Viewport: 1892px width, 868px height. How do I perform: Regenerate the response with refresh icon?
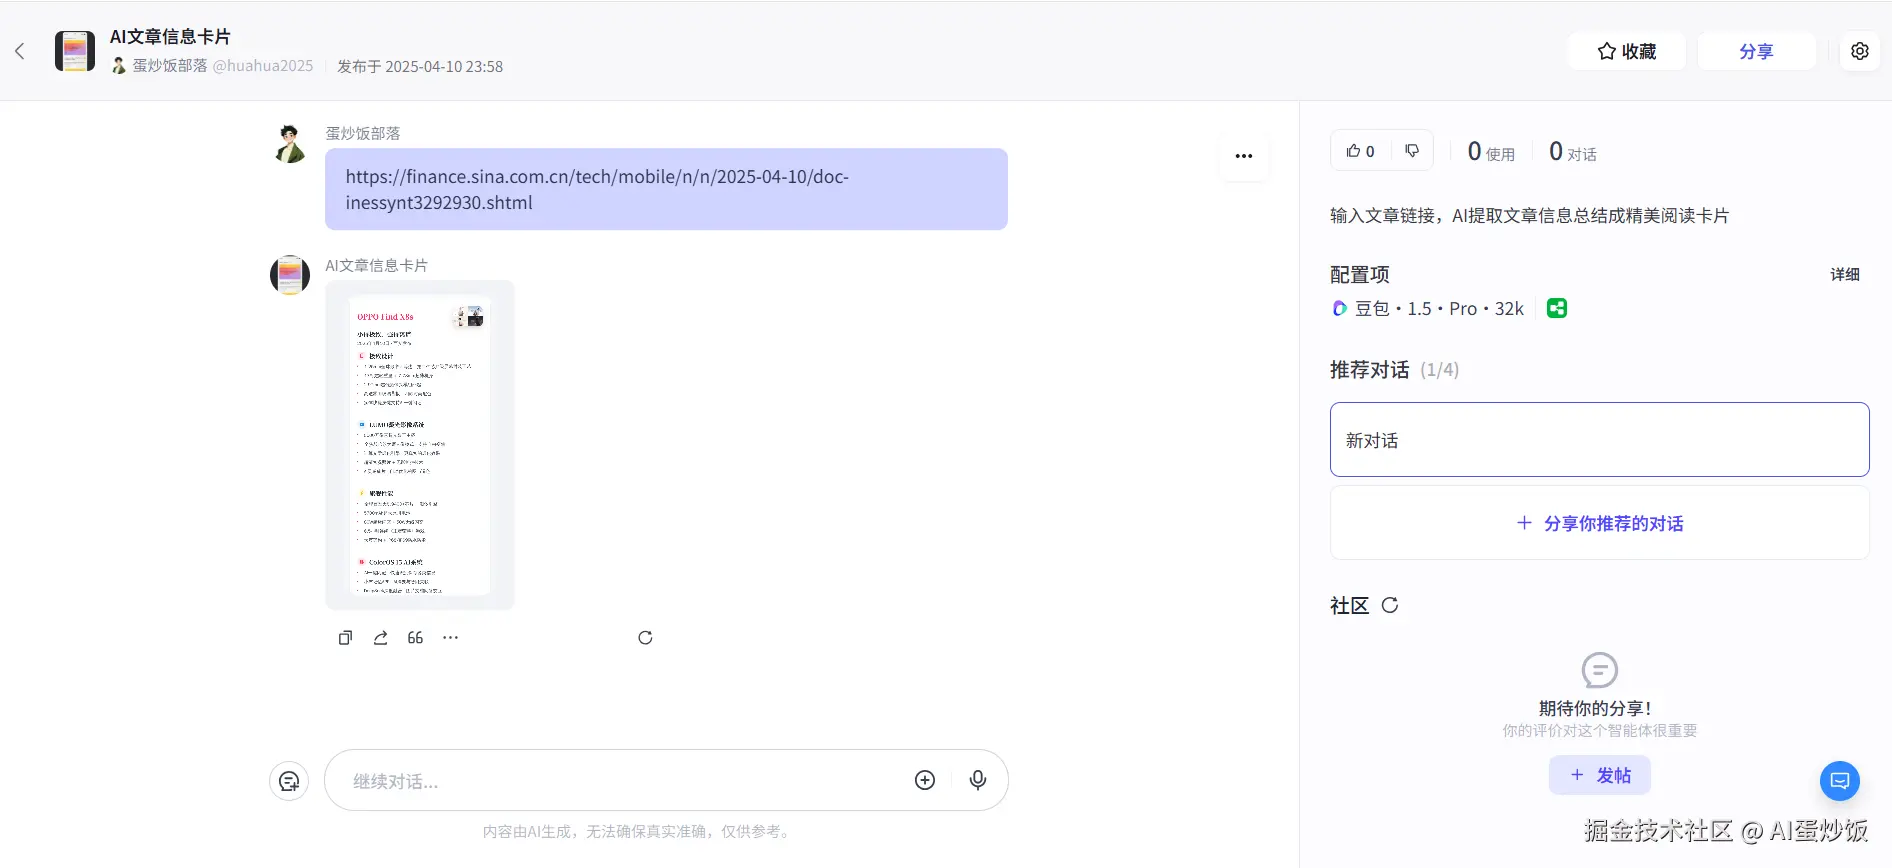[x=645, y=638]
